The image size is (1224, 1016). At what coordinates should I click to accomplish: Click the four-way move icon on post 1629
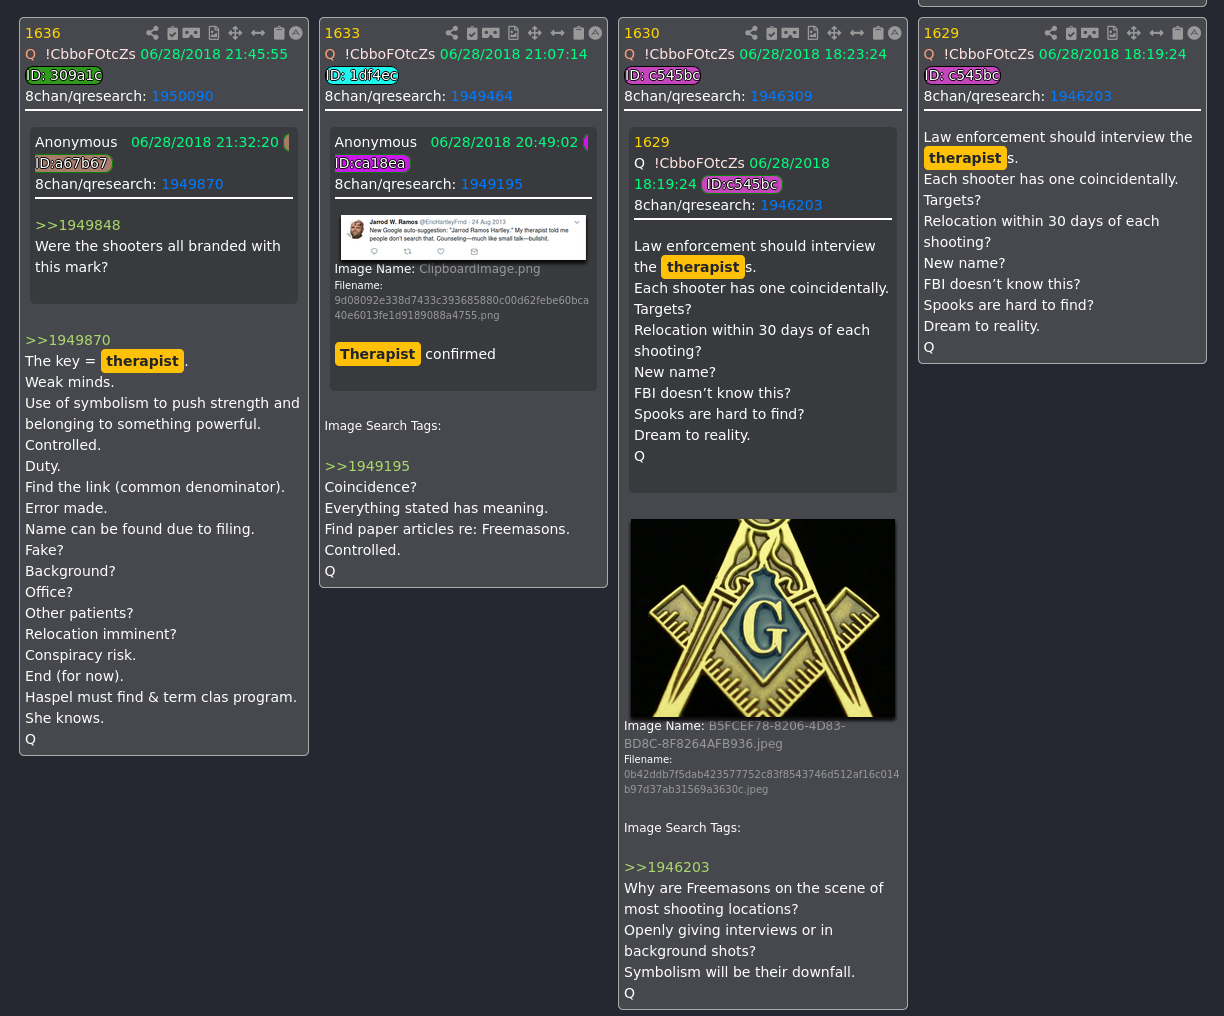click(1134, 33)
